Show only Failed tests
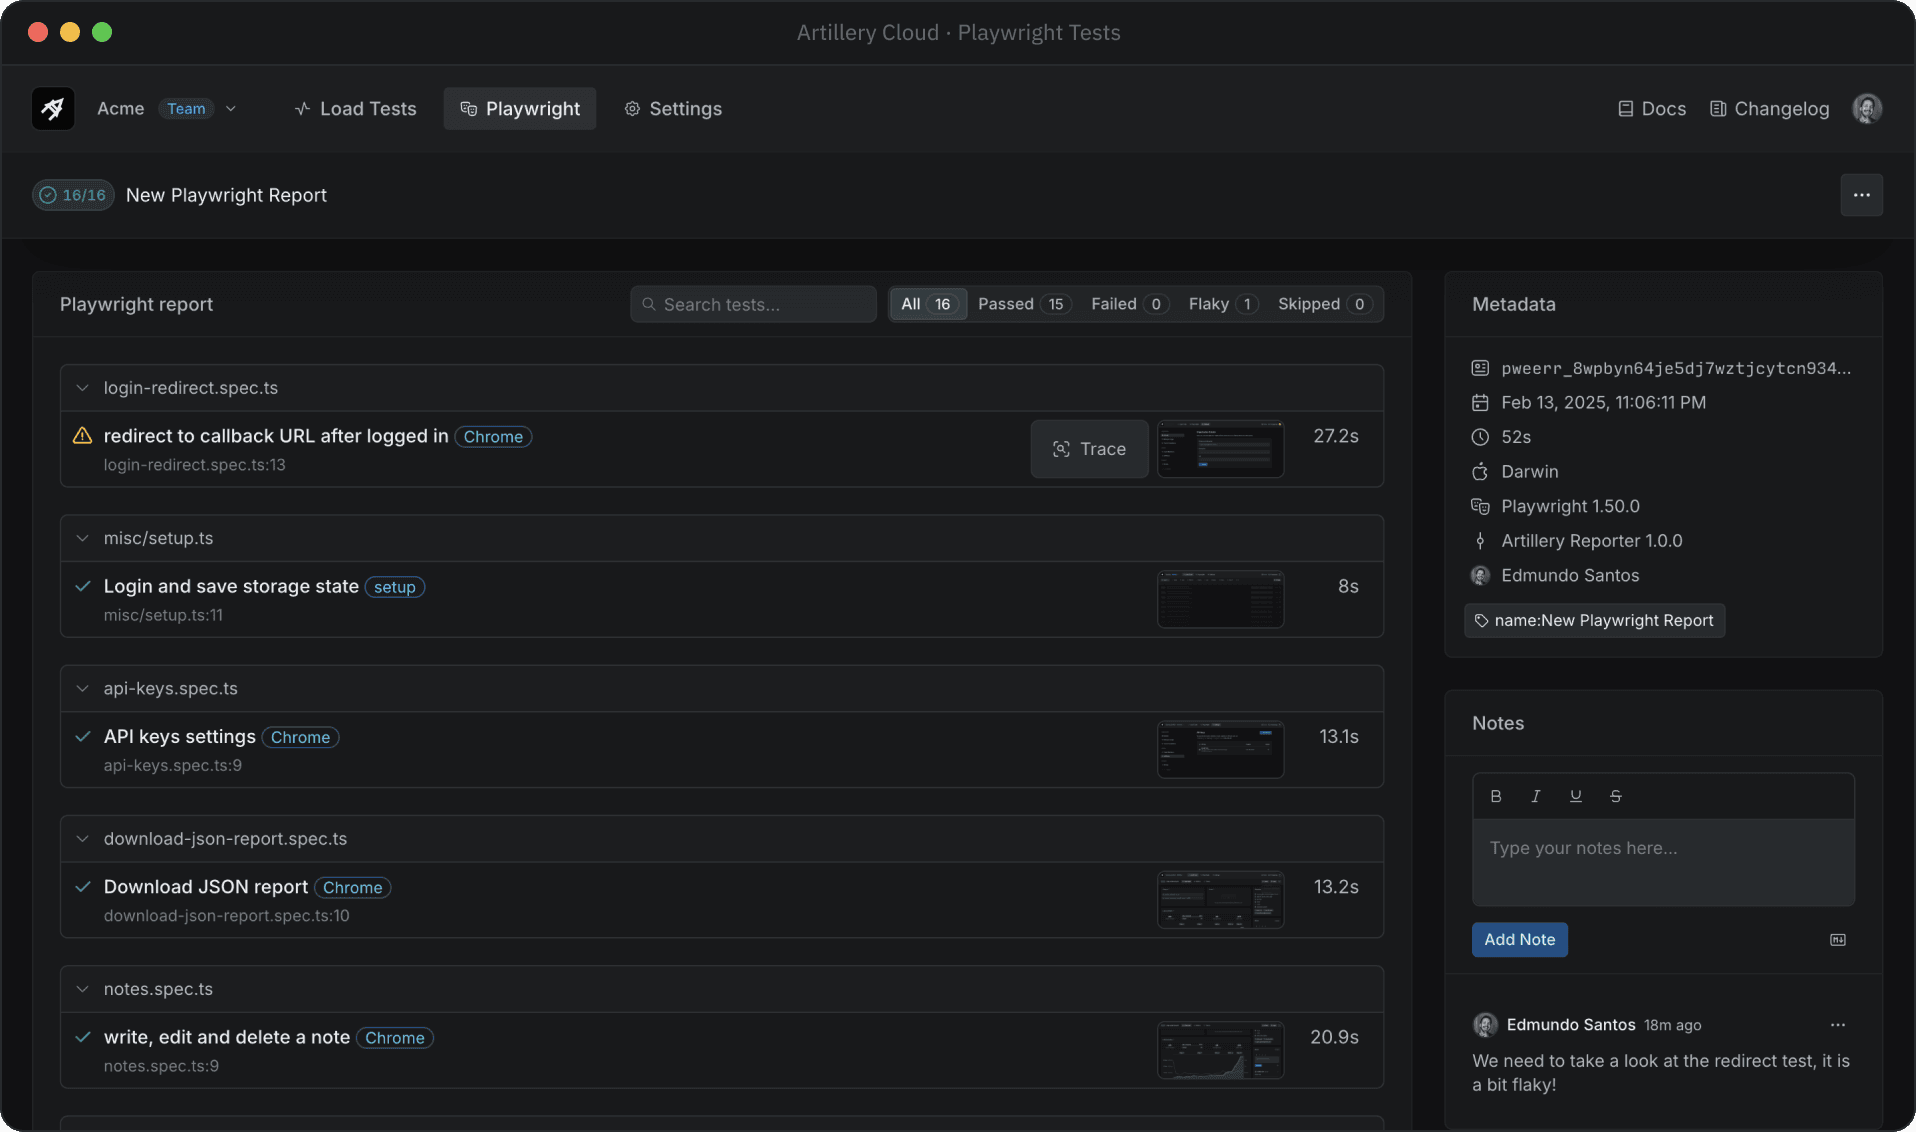This screenshot has width=1916, height=1132. [1128, 304]
